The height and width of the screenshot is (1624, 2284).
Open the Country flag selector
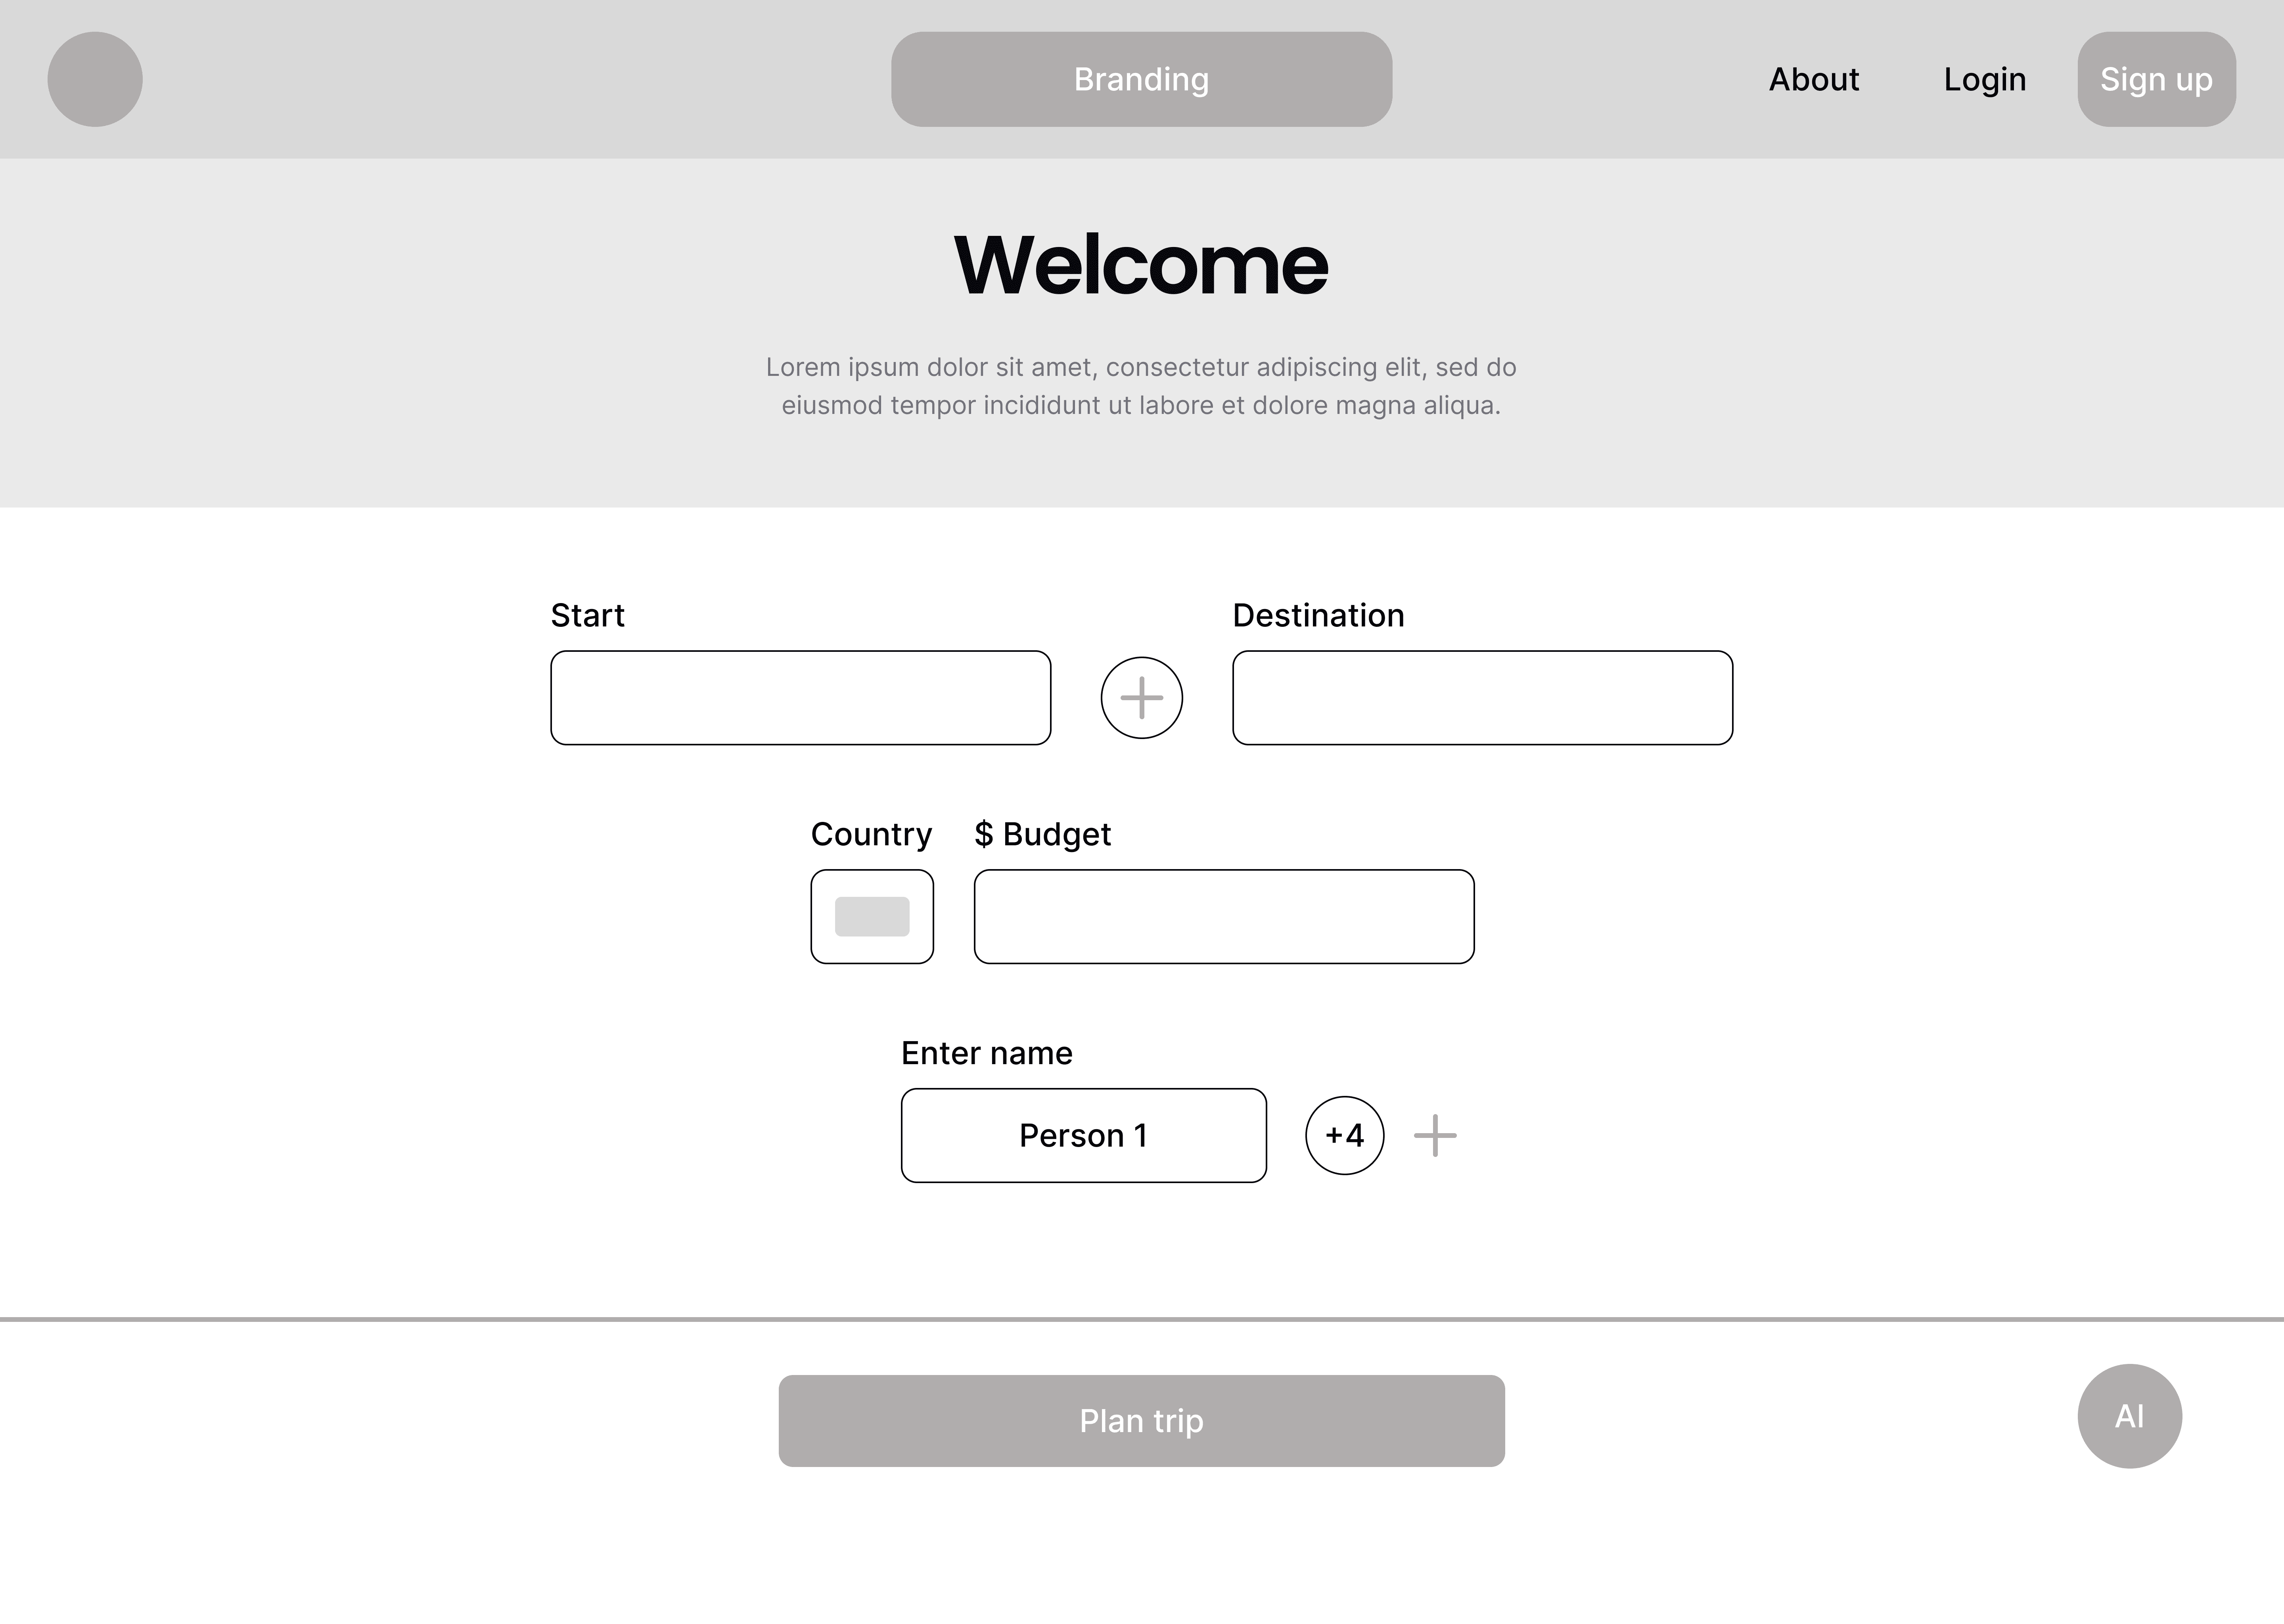(x=872, y=917)
